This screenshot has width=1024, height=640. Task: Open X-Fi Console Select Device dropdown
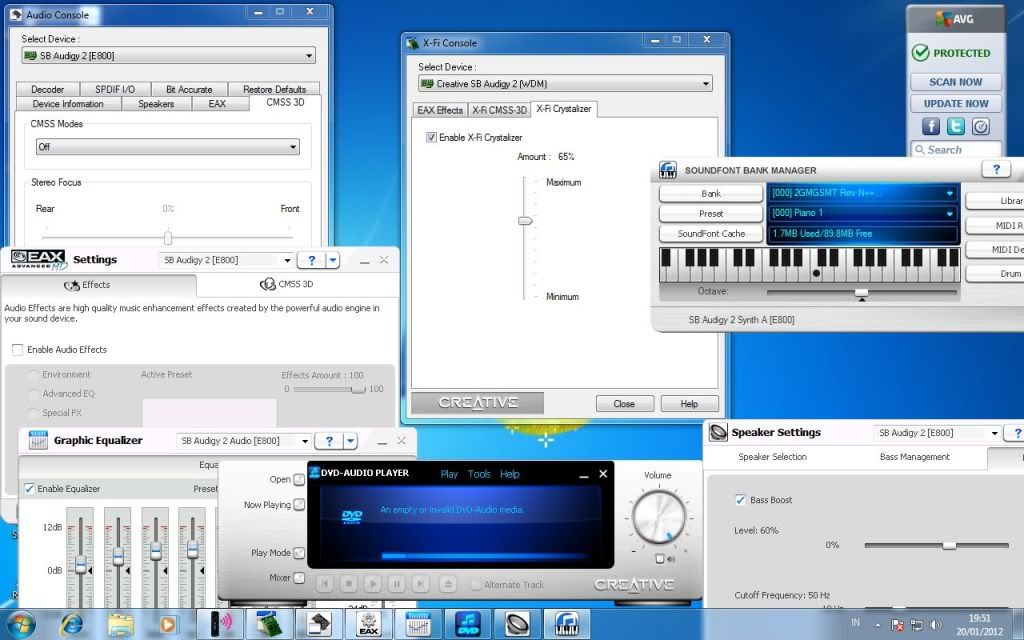click(x=565, y=84)
